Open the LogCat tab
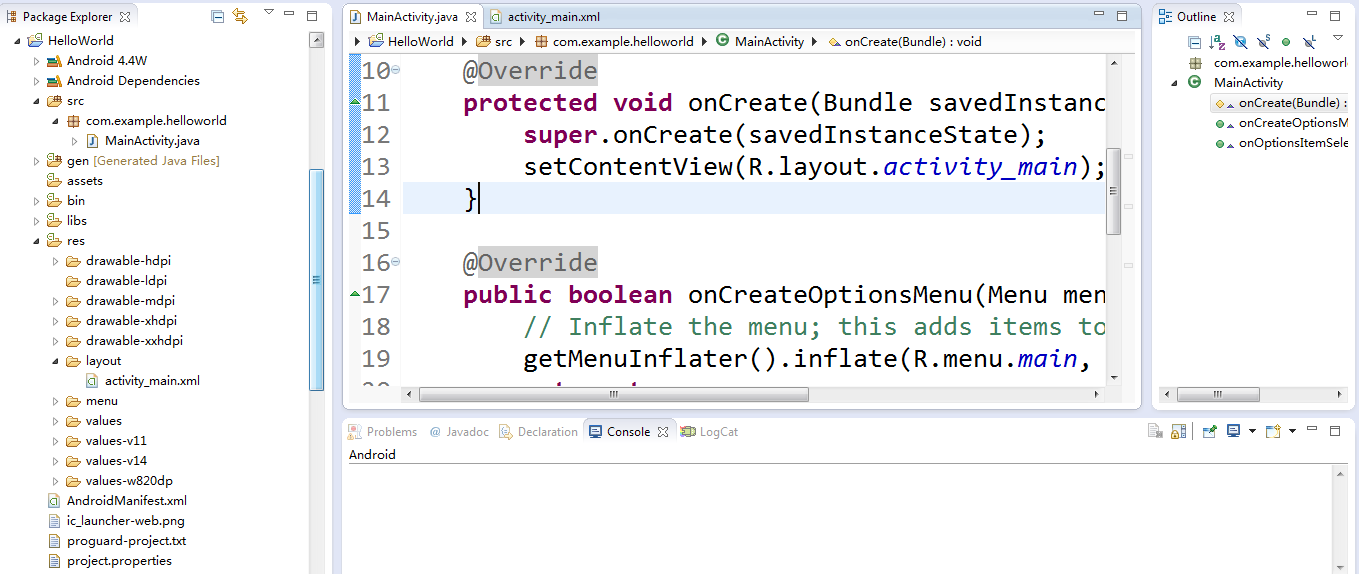Viewport: 1359px width, 574px height. pos(709,432)
